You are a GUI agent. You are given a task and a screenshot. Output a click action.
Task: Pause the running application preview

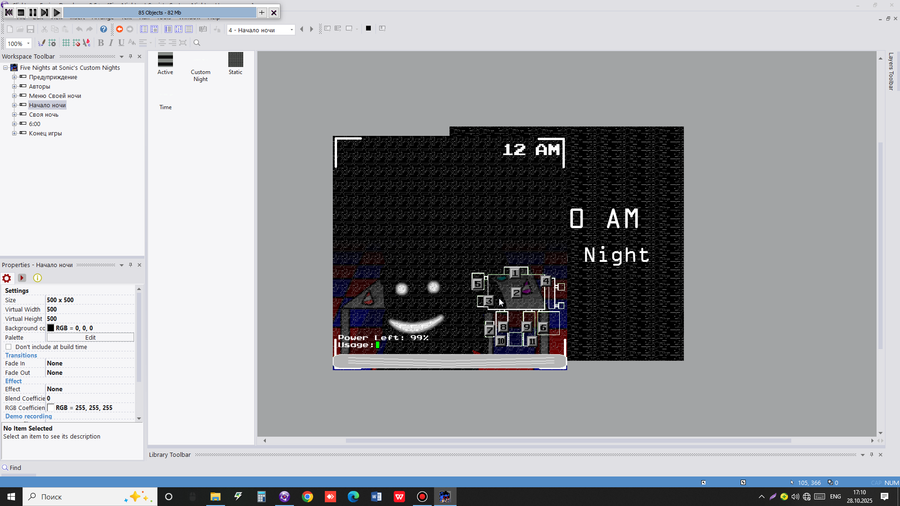[x=33, y=12]
